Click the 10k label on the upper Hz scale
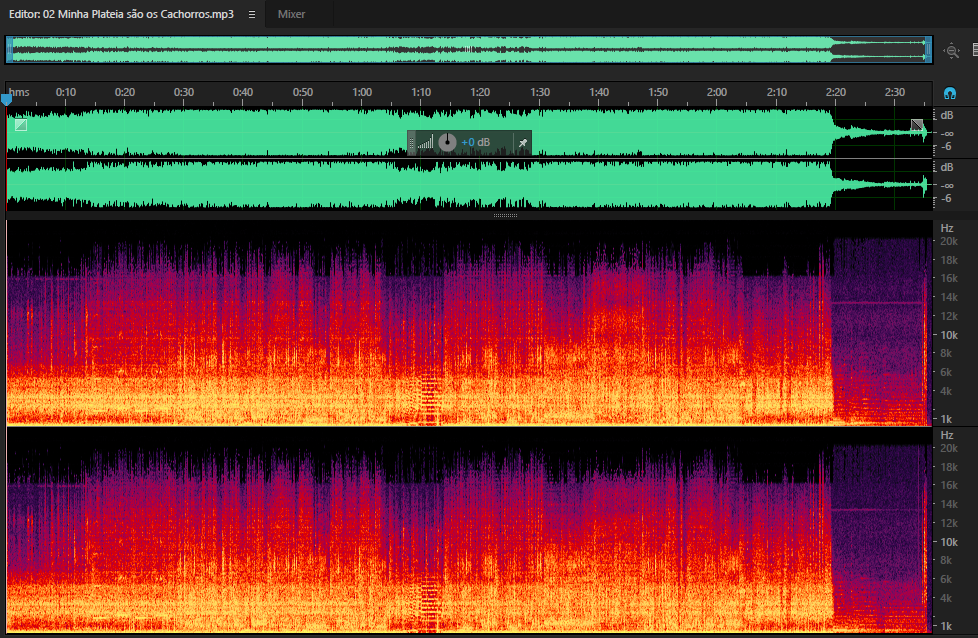Image resolution: width=978 pixels, height=638 pixels. pos(949,335)
